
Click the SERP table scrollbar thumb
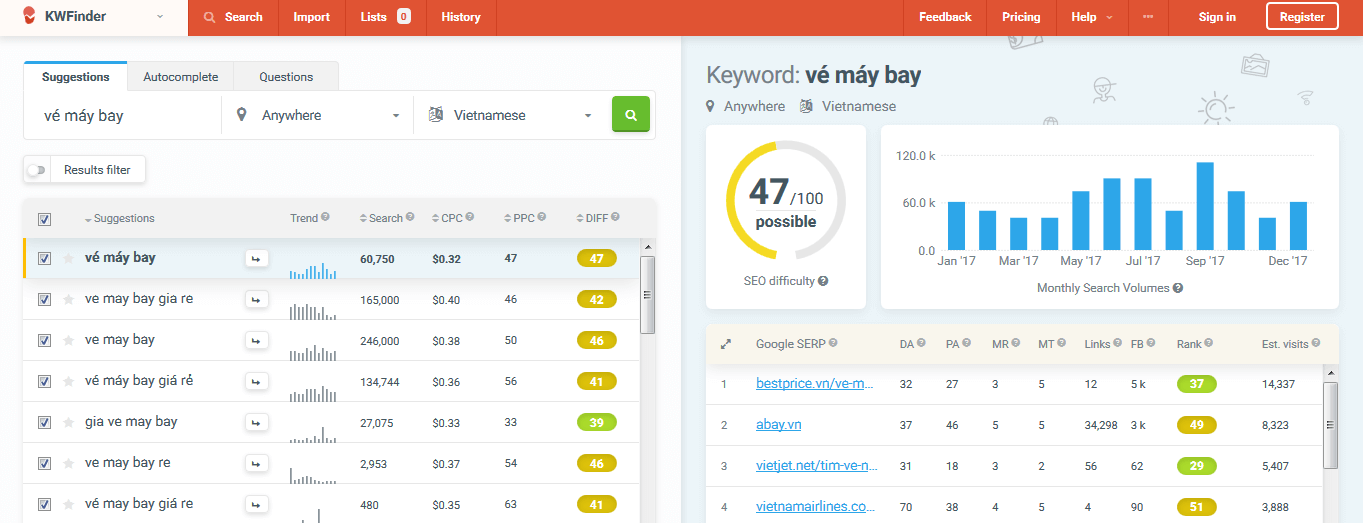1330,425
